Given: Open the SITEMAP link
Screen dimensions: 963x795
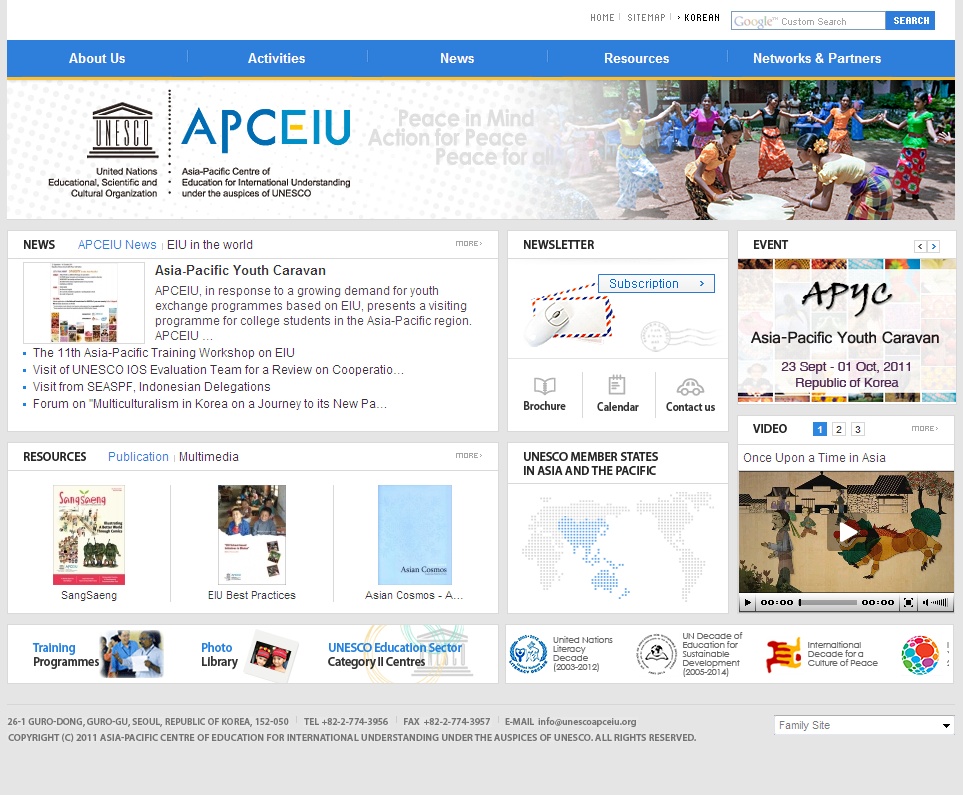Looking at the screenshot, I should pos(646,18).
